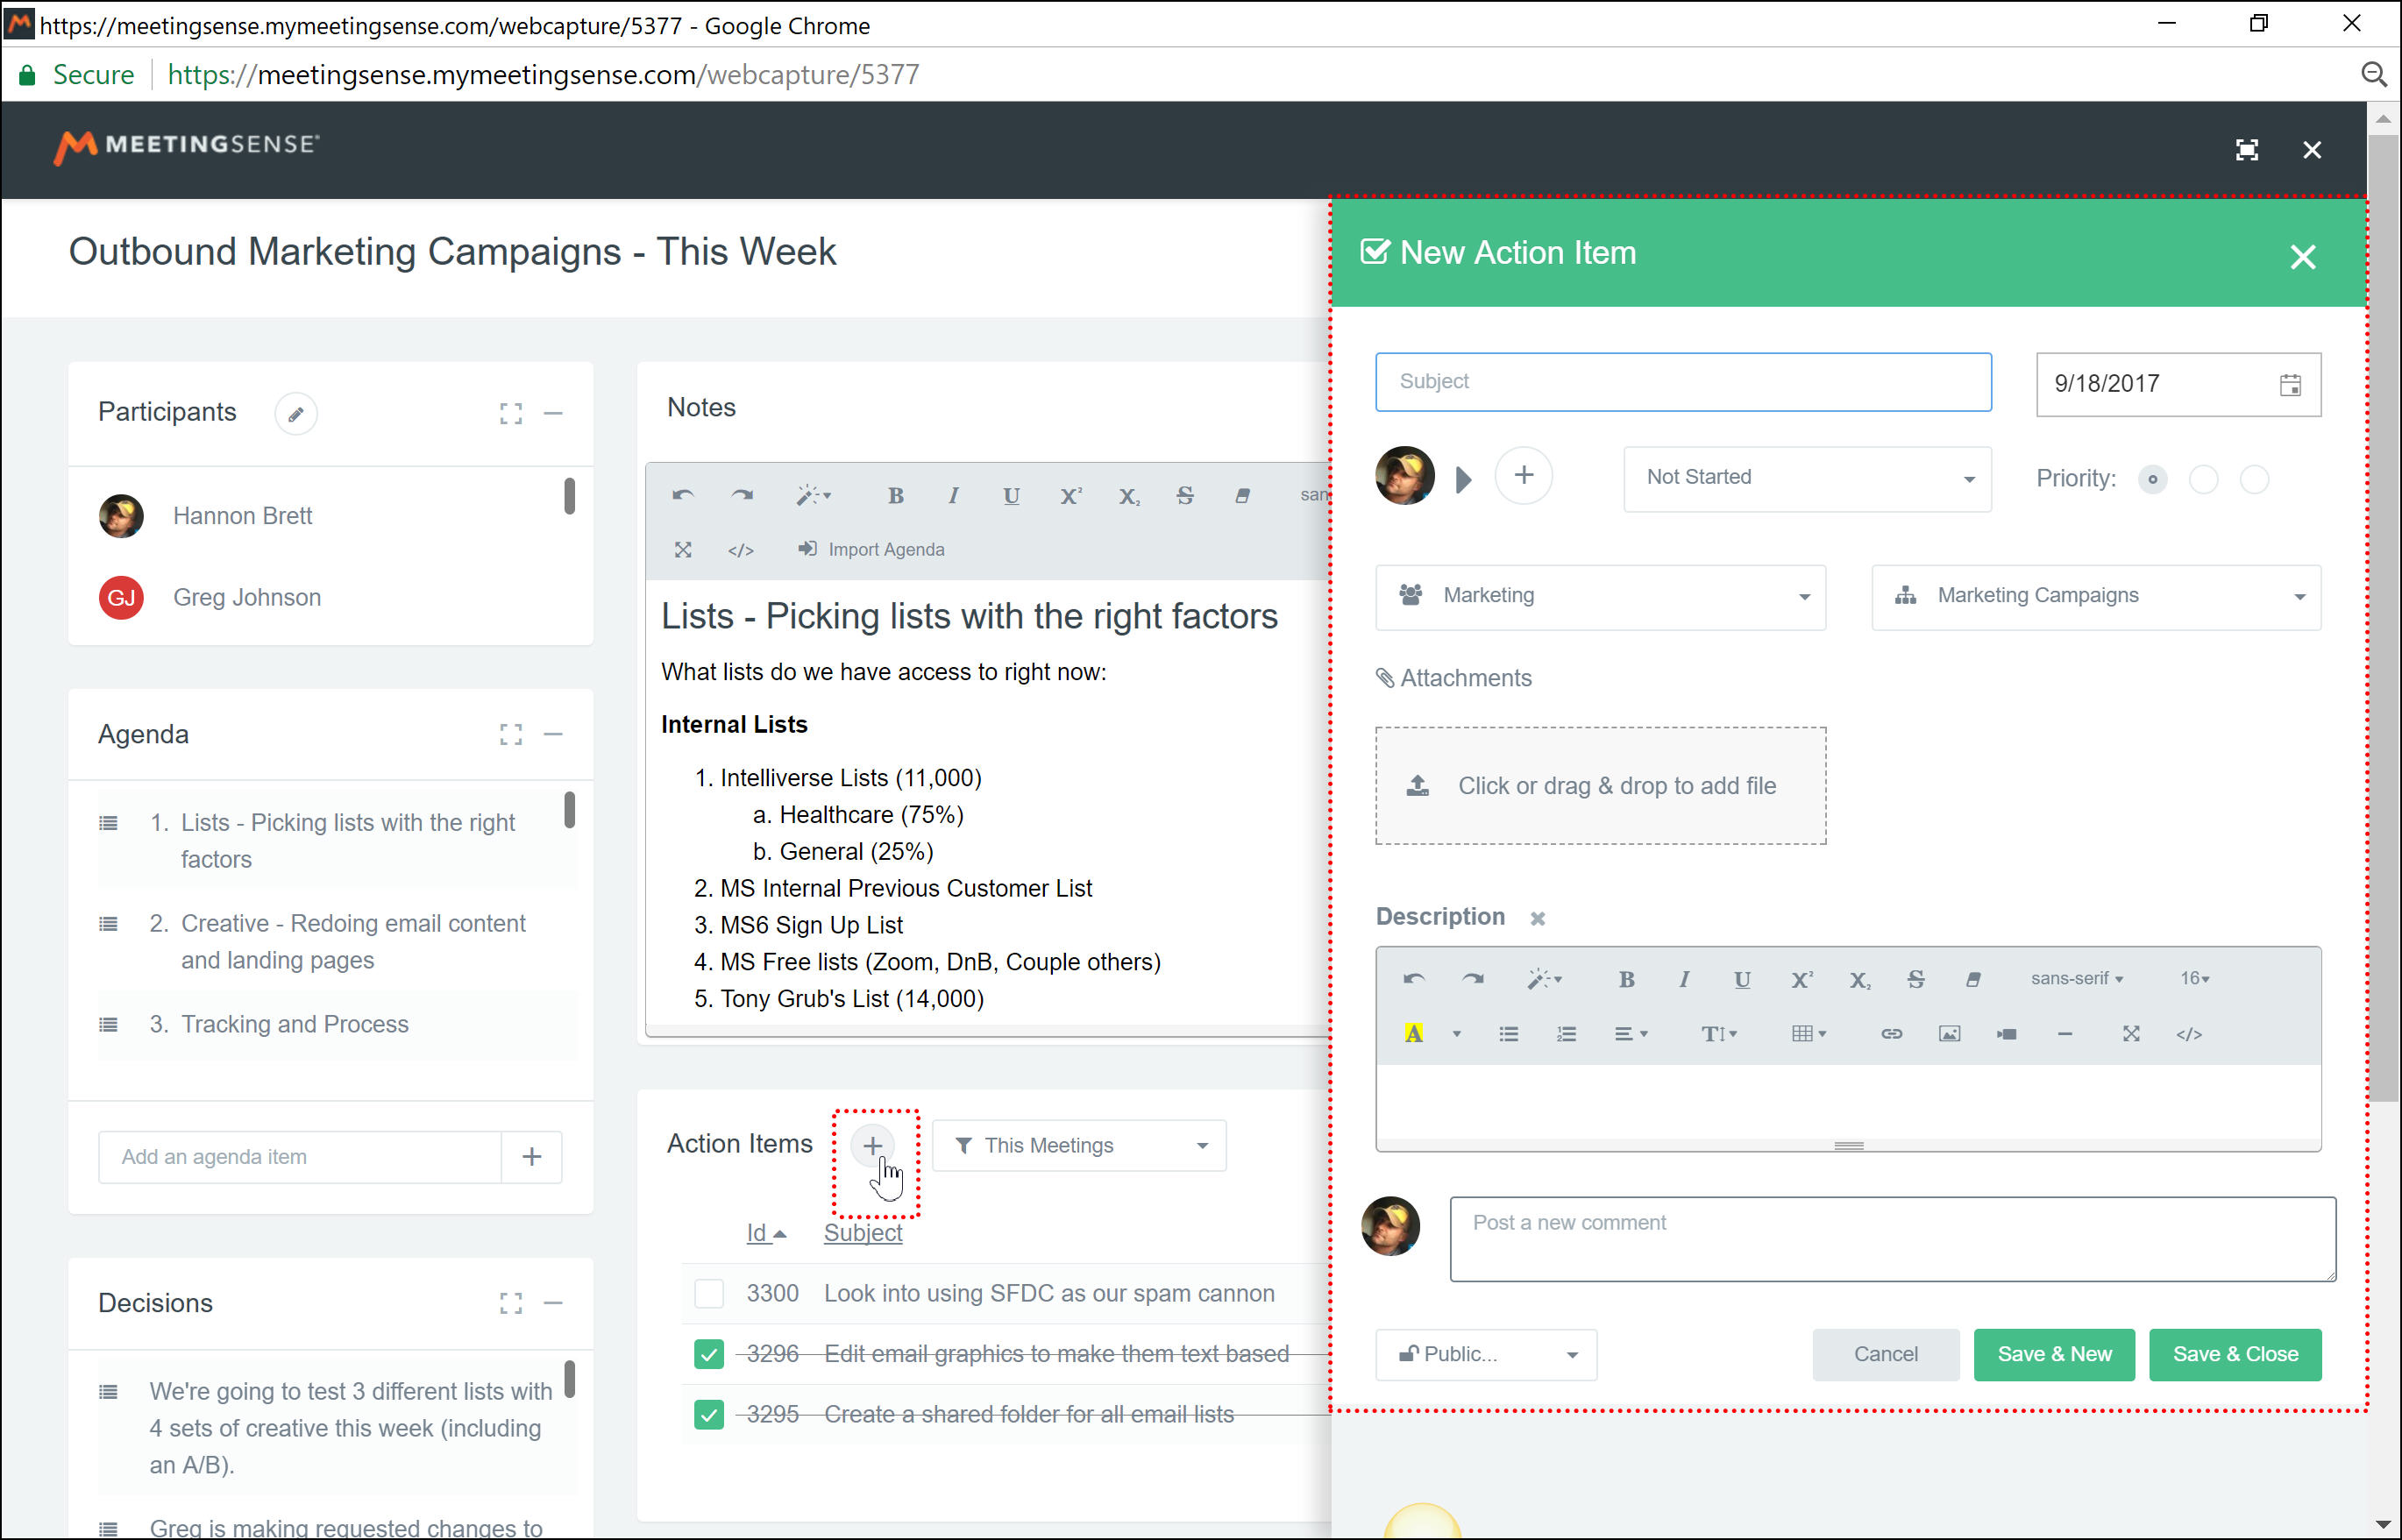Image resolution: width=2402 pixels, height=1540 pixels.
Task: Click the yellow font color swatch
Action: 1413,1033
